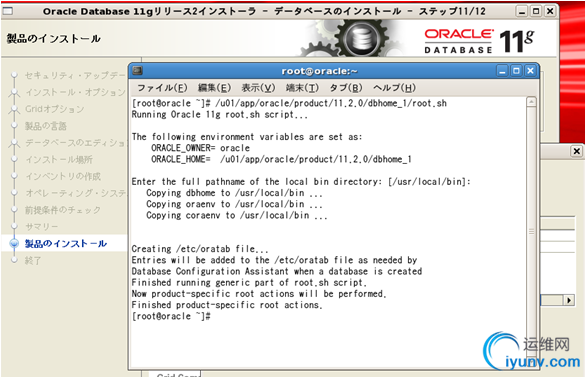Viewport: 586px width, 378px height.
Task: Minimize the Oracle installer window
Action: [522, 11]
